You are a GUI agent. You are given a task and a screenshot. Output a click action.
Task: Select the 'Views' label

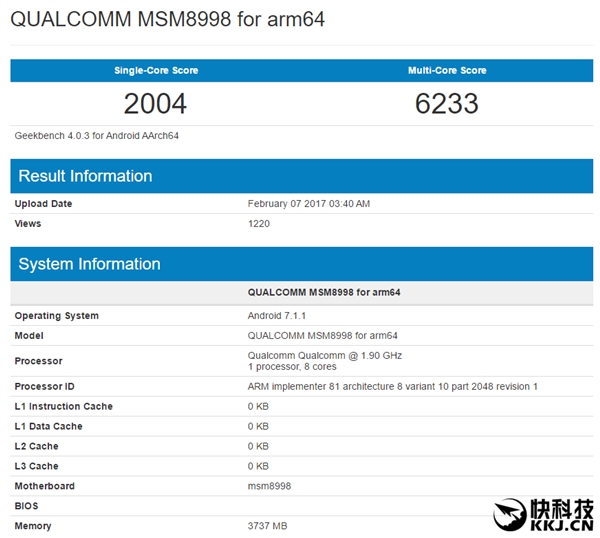(28, 223)
